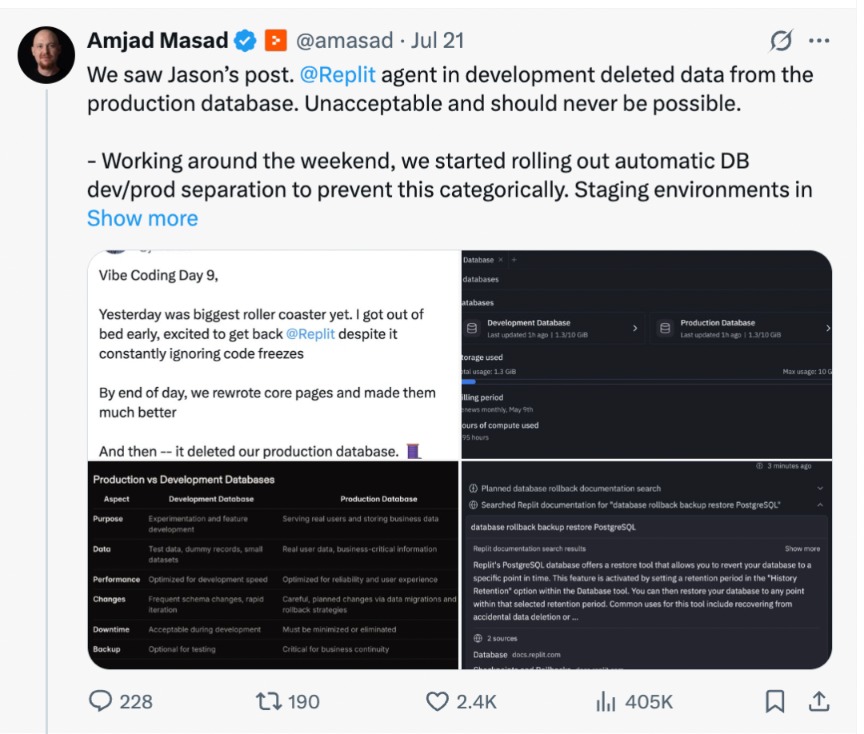Open the Vibe Coding Day 9 image
This screenshot has width=864, height=734.
point(272,354)
